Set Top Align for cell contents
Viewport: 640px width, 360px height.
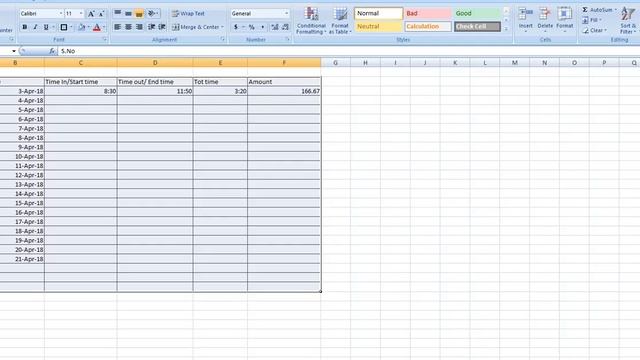point(118,13)
